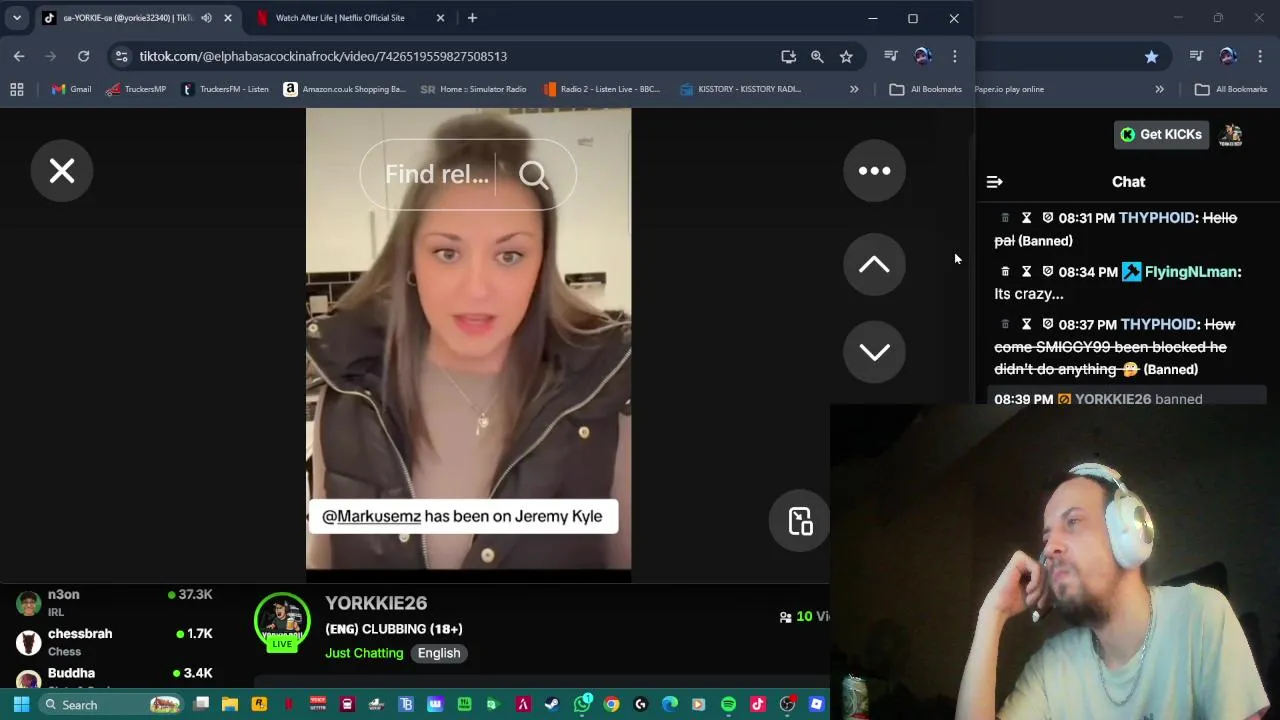The image size is (1280, 720).
Task: Expand the tab search dropdown arrow
Action: point(17,18)
